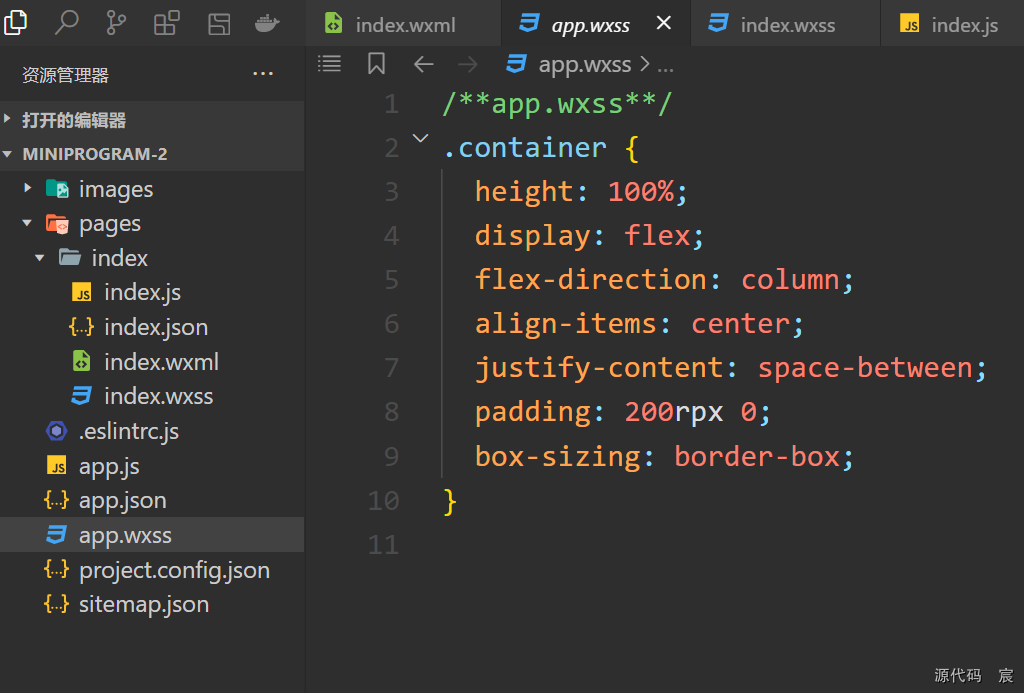Expand the 打开的编辑器 section
Image resolution: width=1024 pixels, height=693 pixels.
point(152,120)
